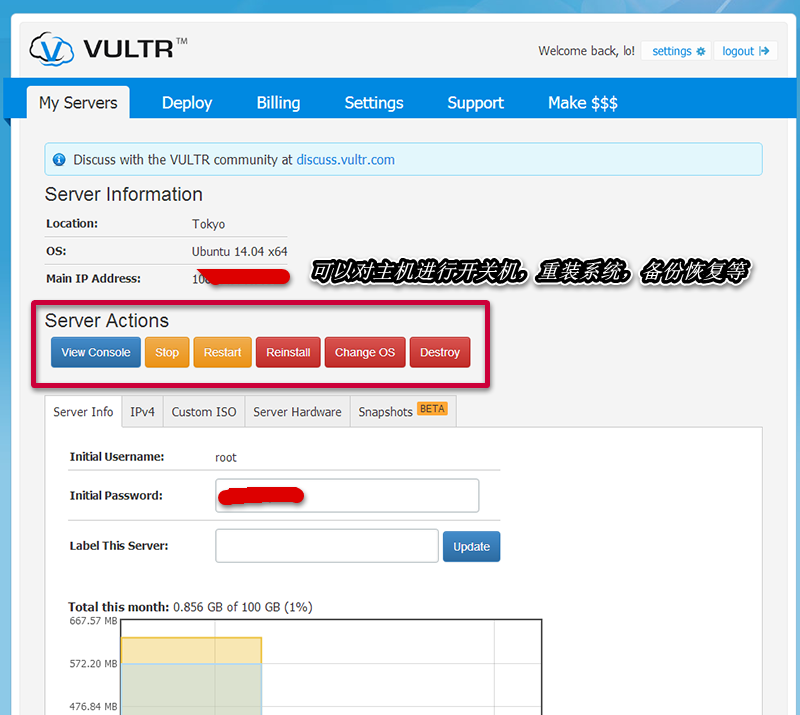Launch the View Console button
This screenshot has width=800, height=715.
pyautogui.click(x=96, y=352)
